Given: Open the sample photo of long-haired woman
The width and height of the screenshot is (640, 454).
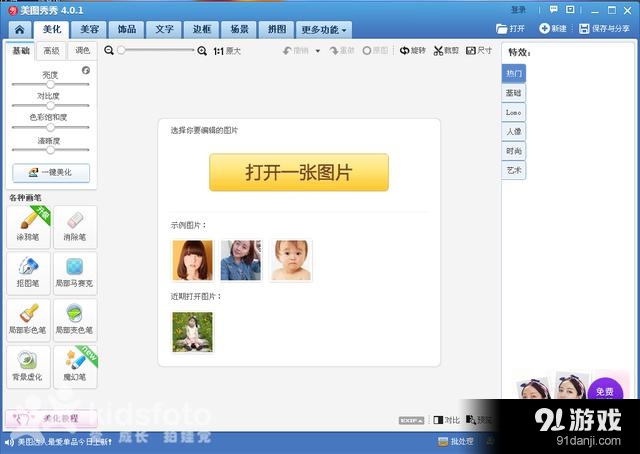Looking at the screenshot, I should pos(193,260).
